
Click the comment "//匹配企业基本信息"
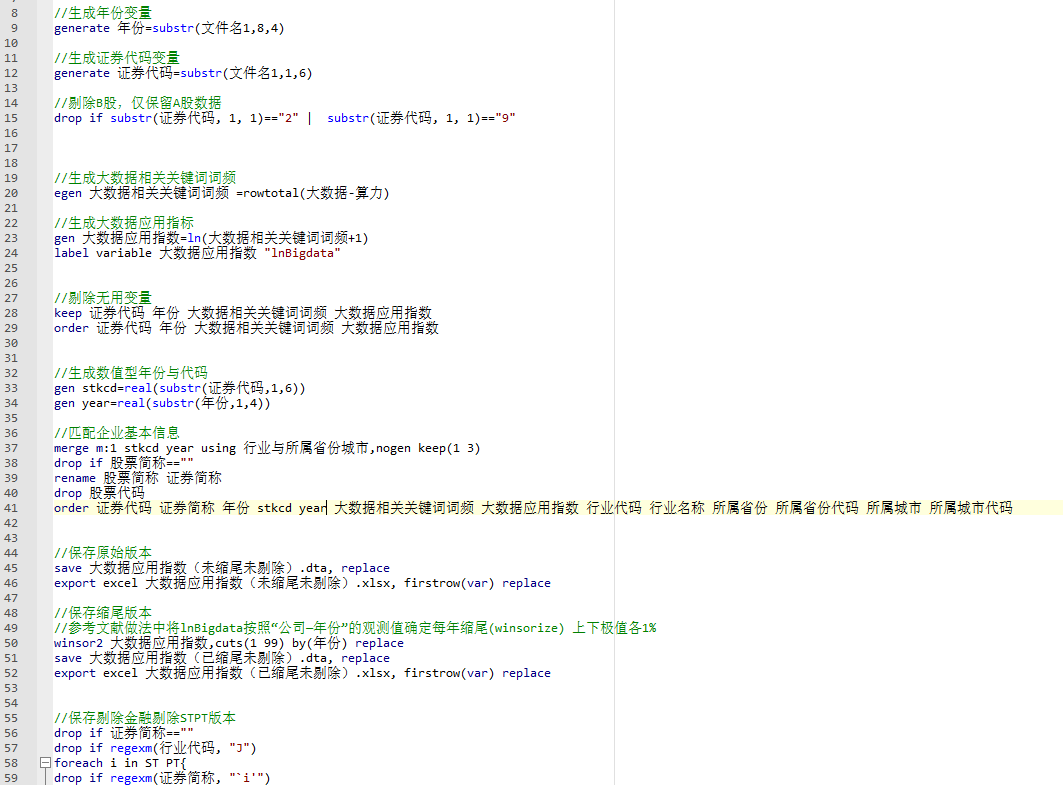point(117,433)
